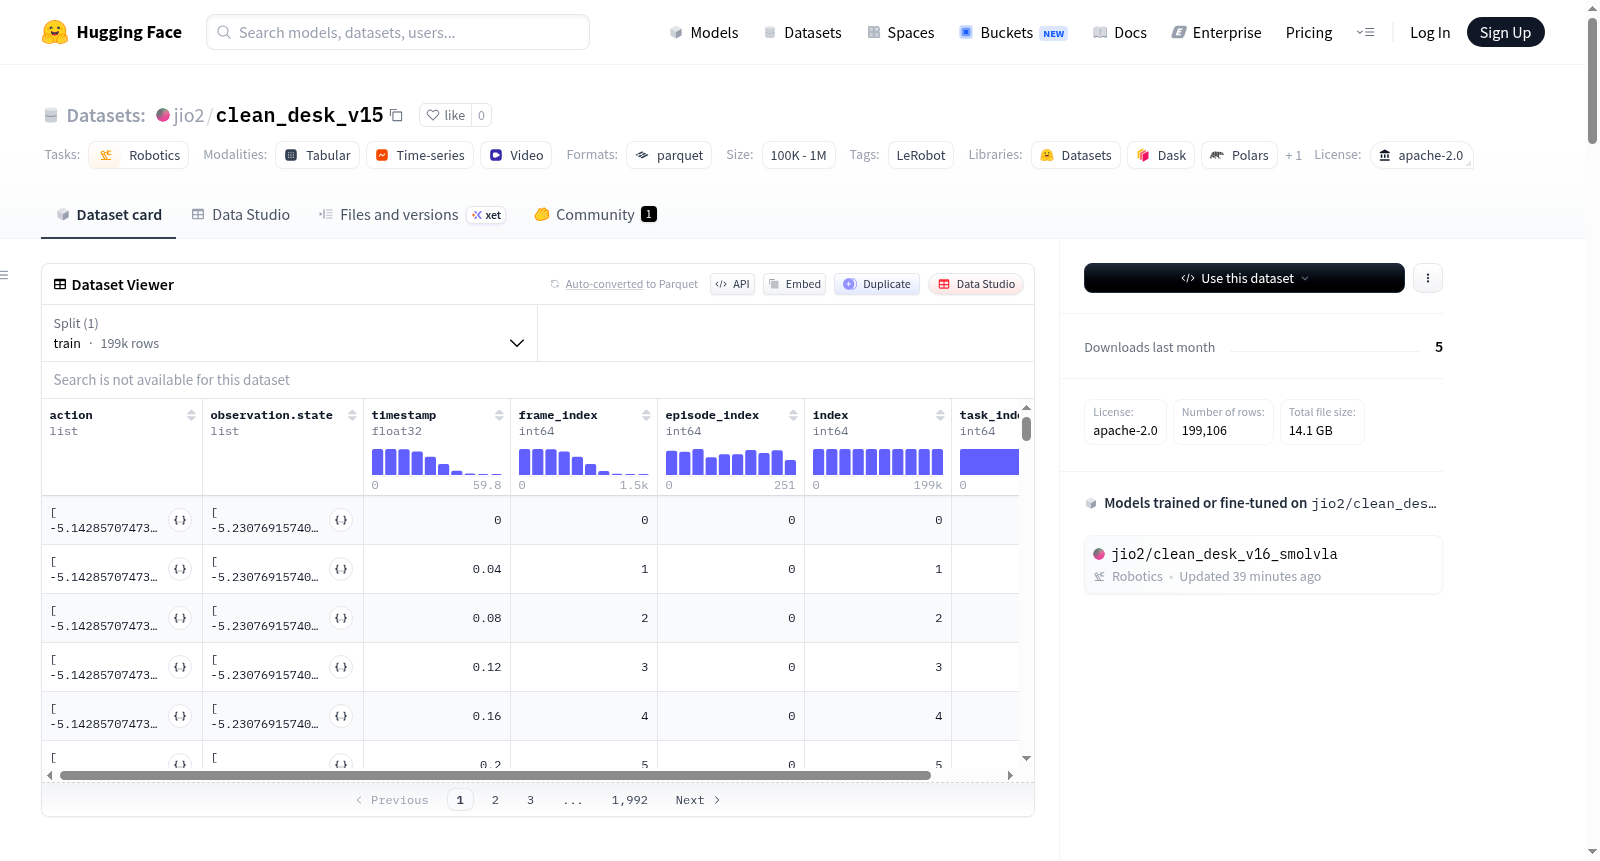Click the Sign Up button
Viewport: 1600px width, 861px height.
coord(1505,32)
